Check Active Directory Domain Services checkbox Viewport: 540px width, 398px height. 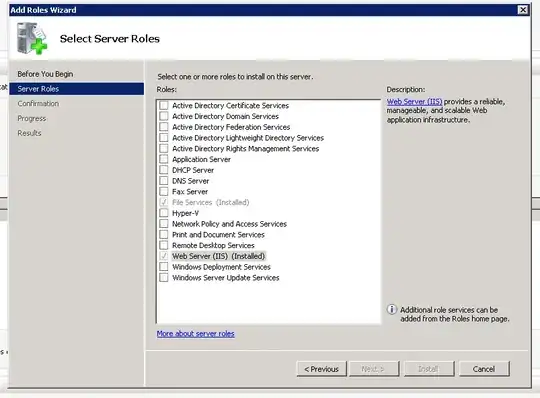point(164,116)
